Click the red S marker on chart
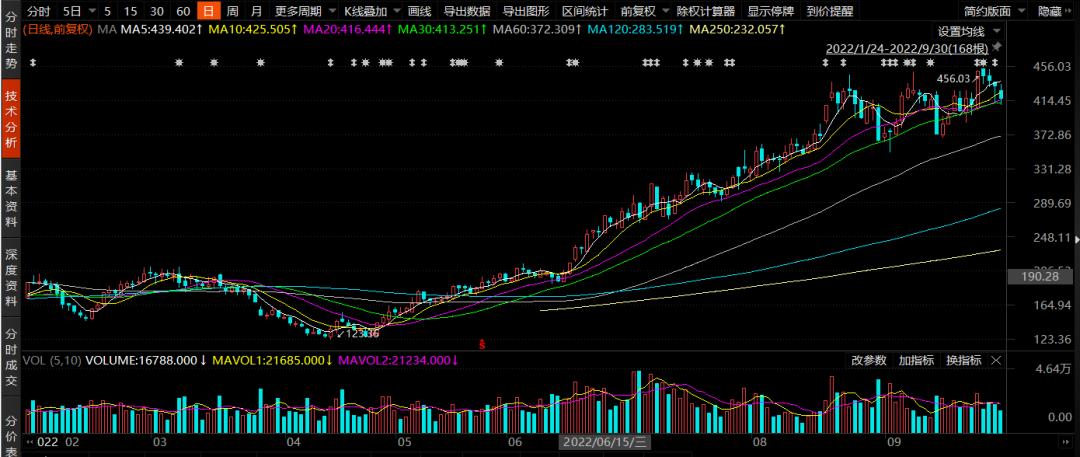This screenshot has height=457, width=1080. pos(482,343)
